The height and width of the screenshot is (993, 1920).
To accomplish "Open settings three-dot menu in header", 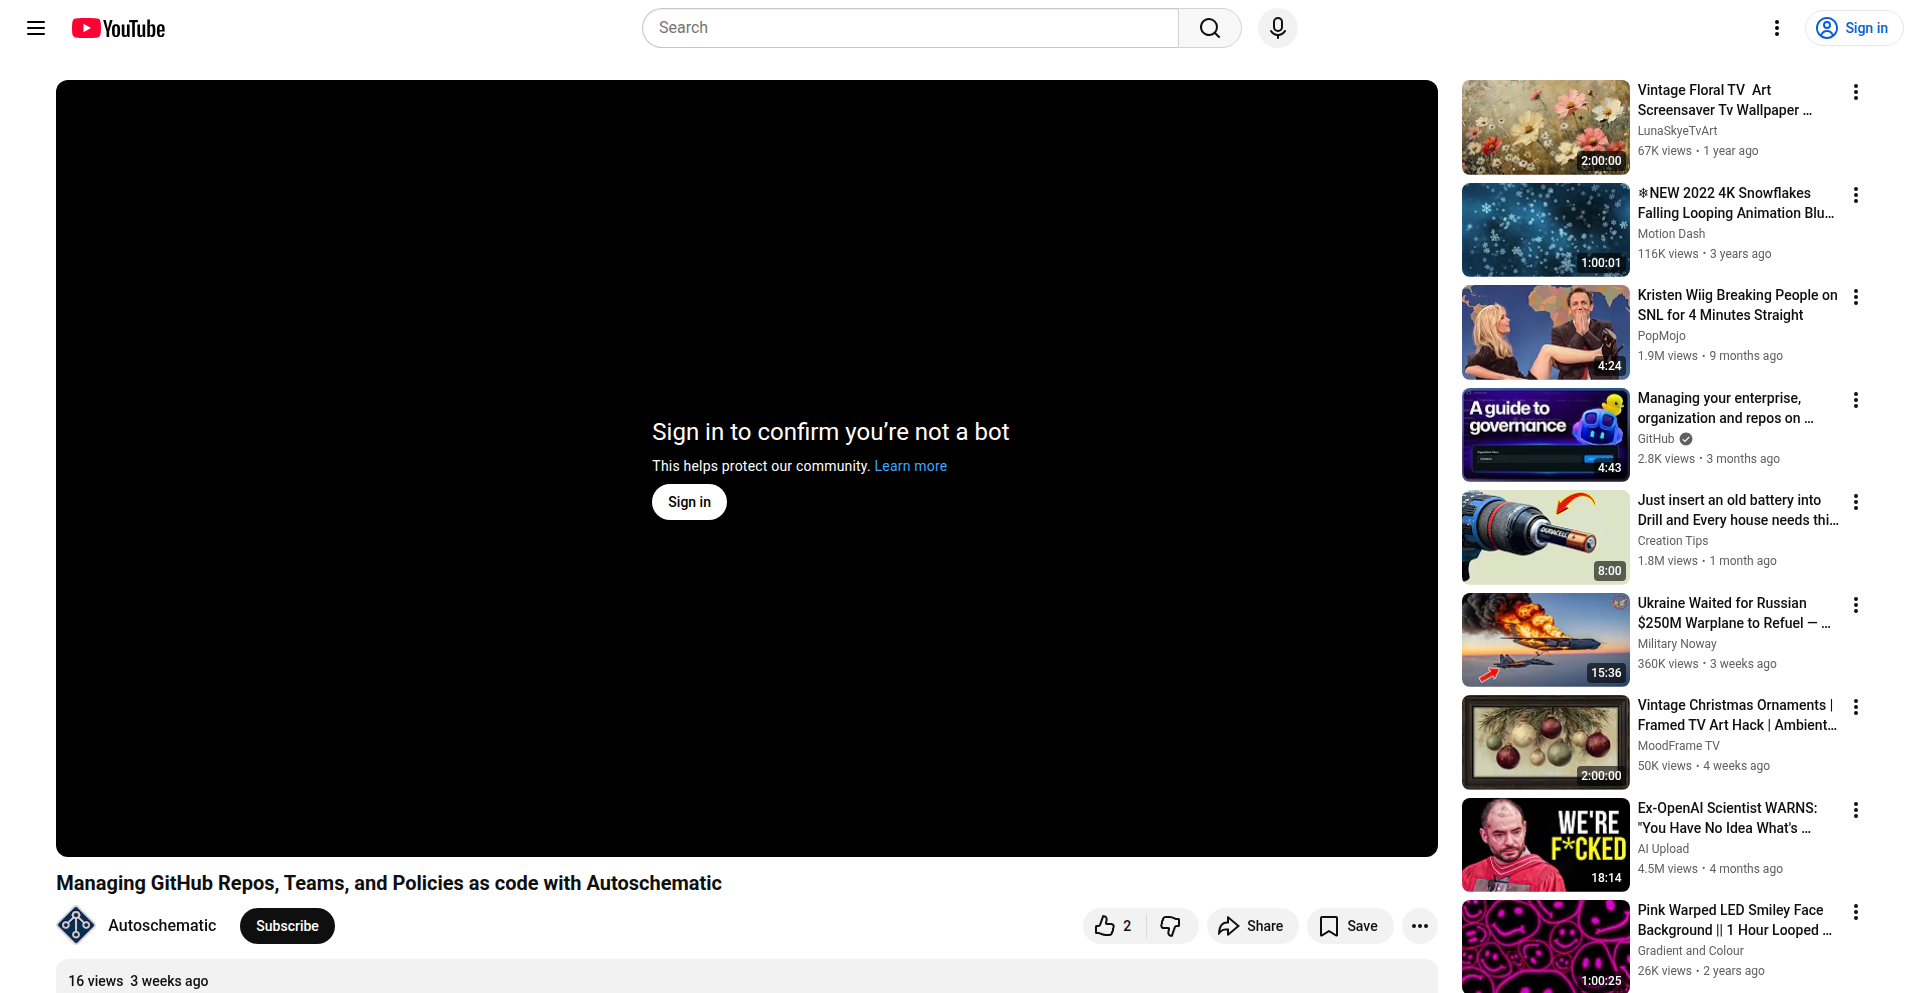I will 1777,28.
